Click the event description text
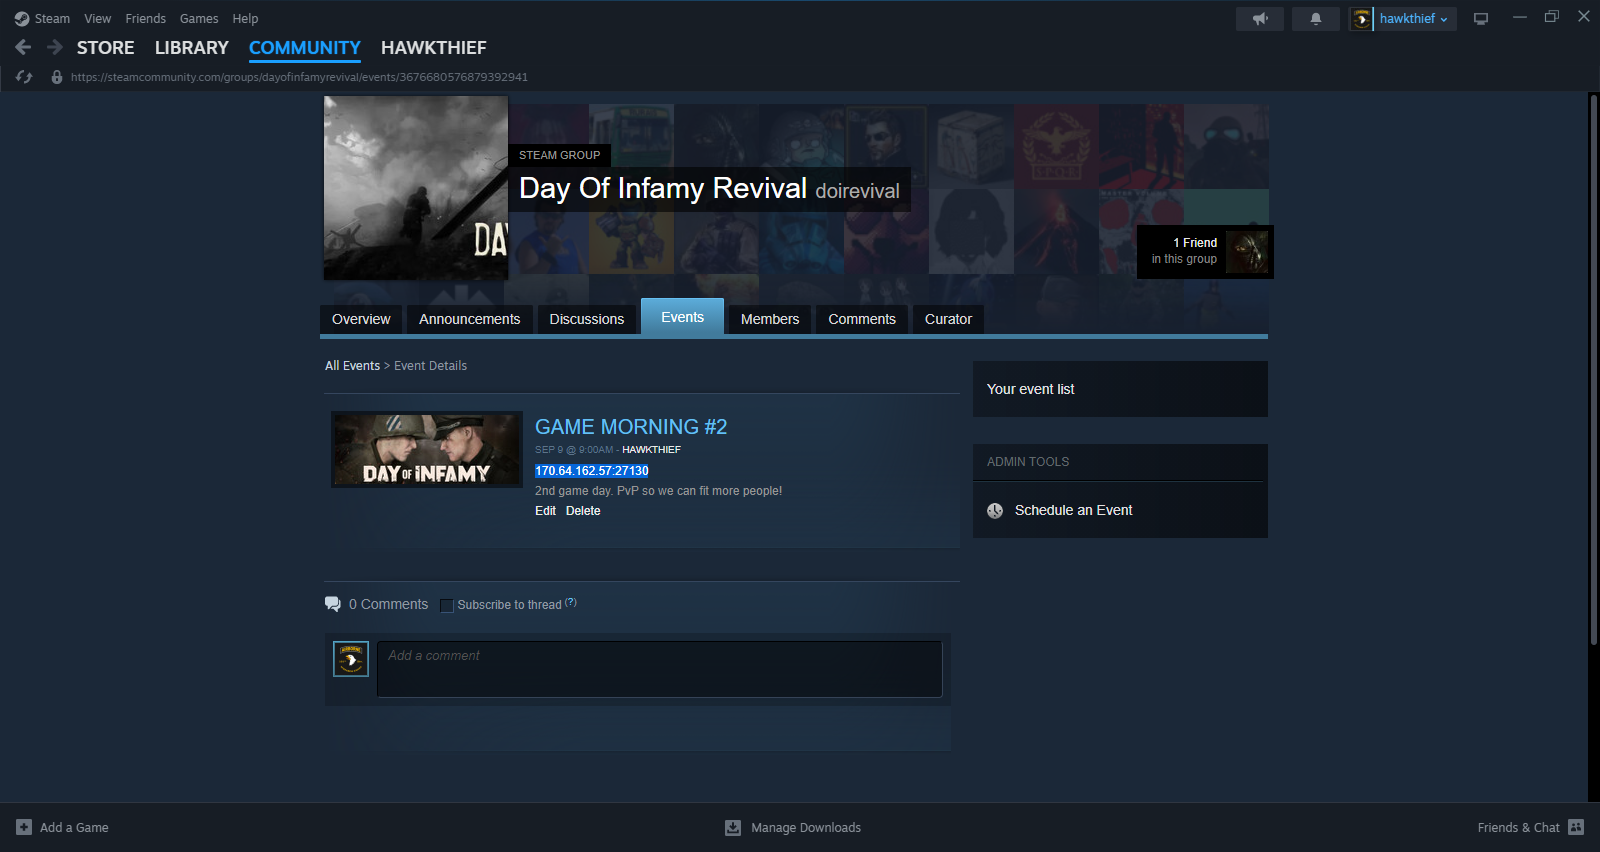Image resolution: width=1600 pixels, height=852 pixels. (658, 491)
